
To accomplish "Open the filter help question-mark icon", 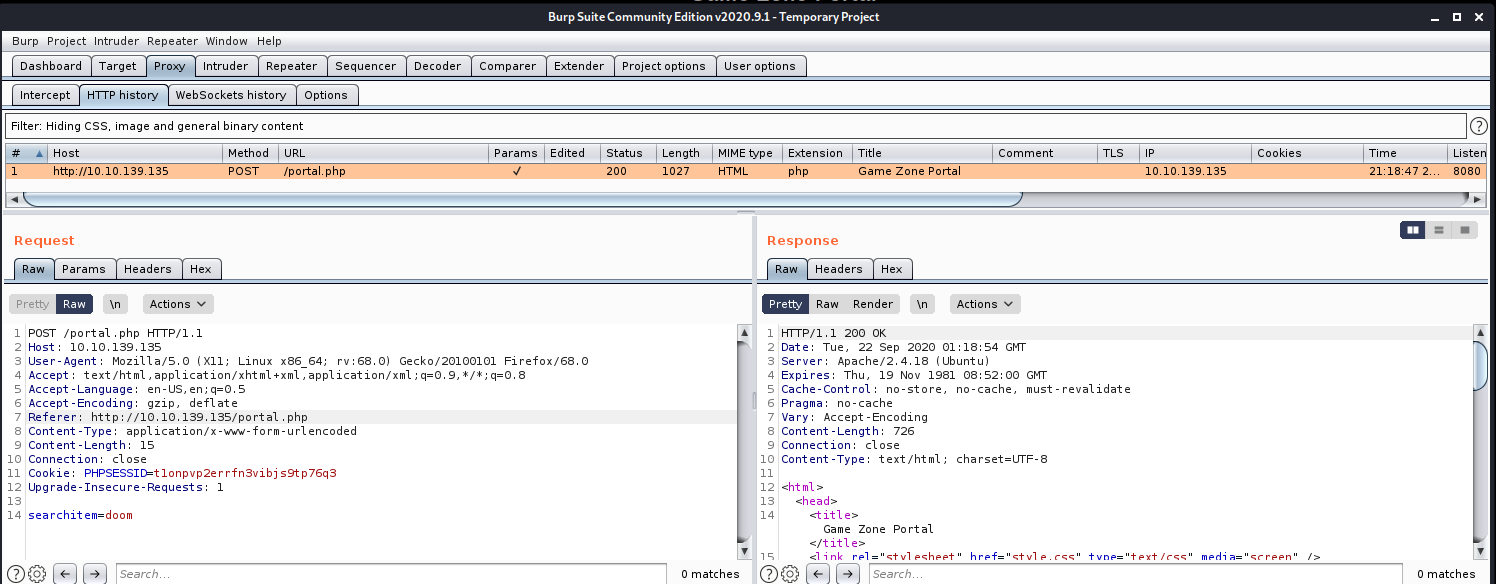I will [1479, 126].
